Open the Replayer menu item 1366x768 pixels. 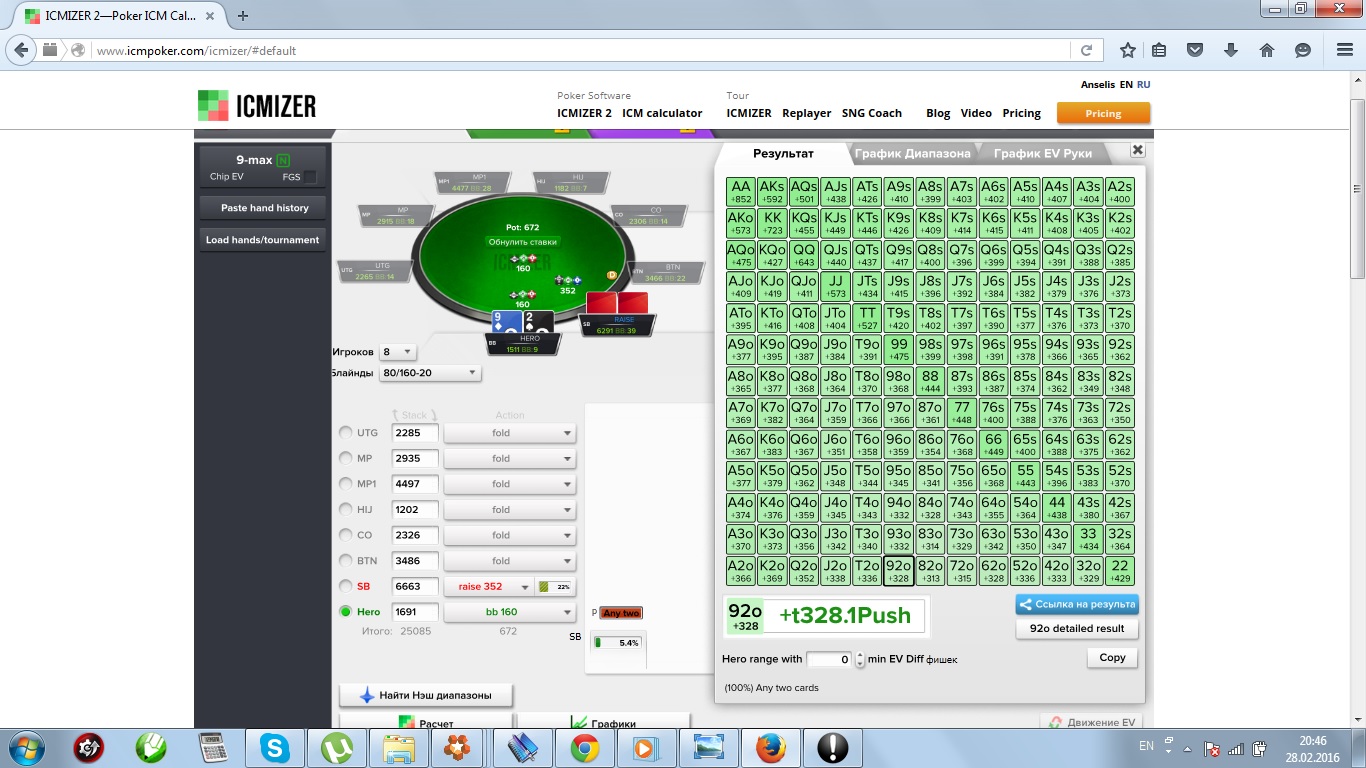(807, 113)
